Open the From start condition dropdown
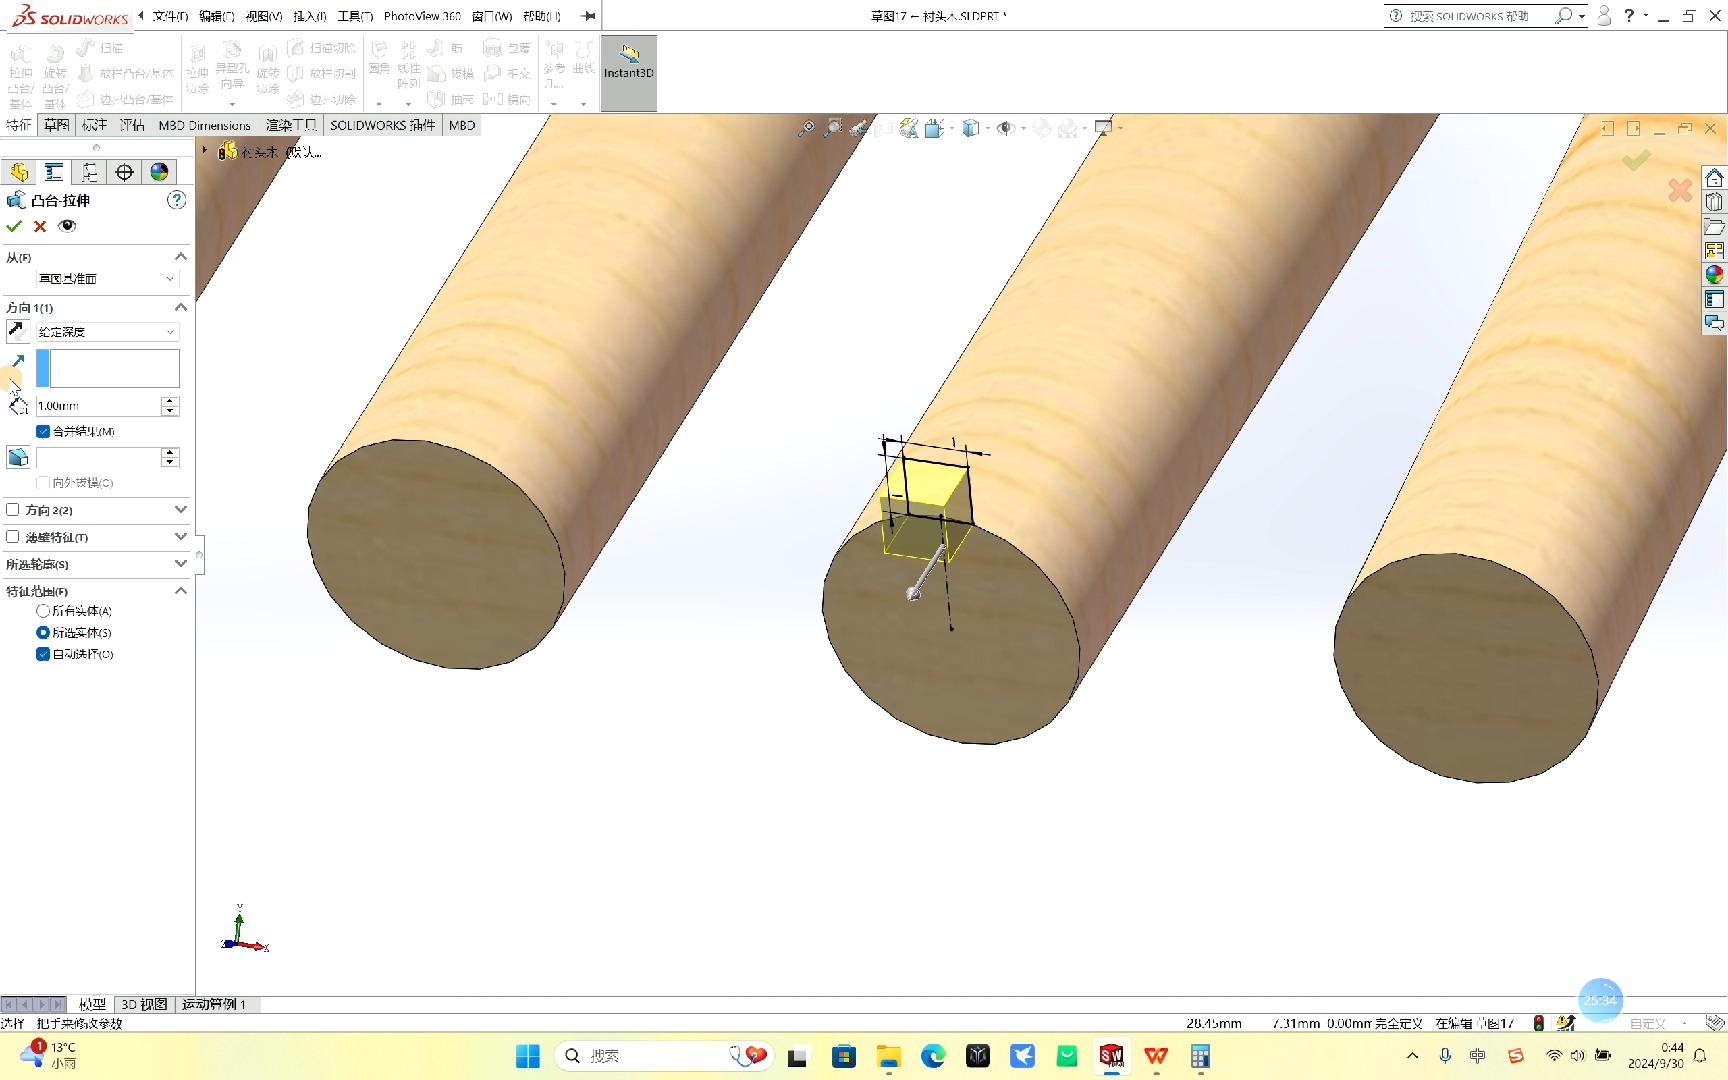The height and width of the screenshot is (1080, 1728). point(107,279)
